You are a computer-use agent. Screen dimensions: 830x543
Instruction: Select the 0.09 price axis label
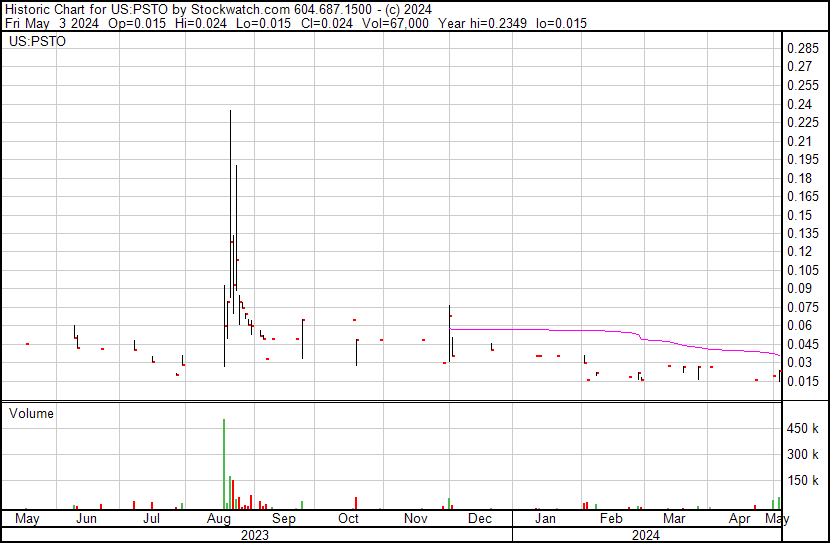tap(799, 288)
